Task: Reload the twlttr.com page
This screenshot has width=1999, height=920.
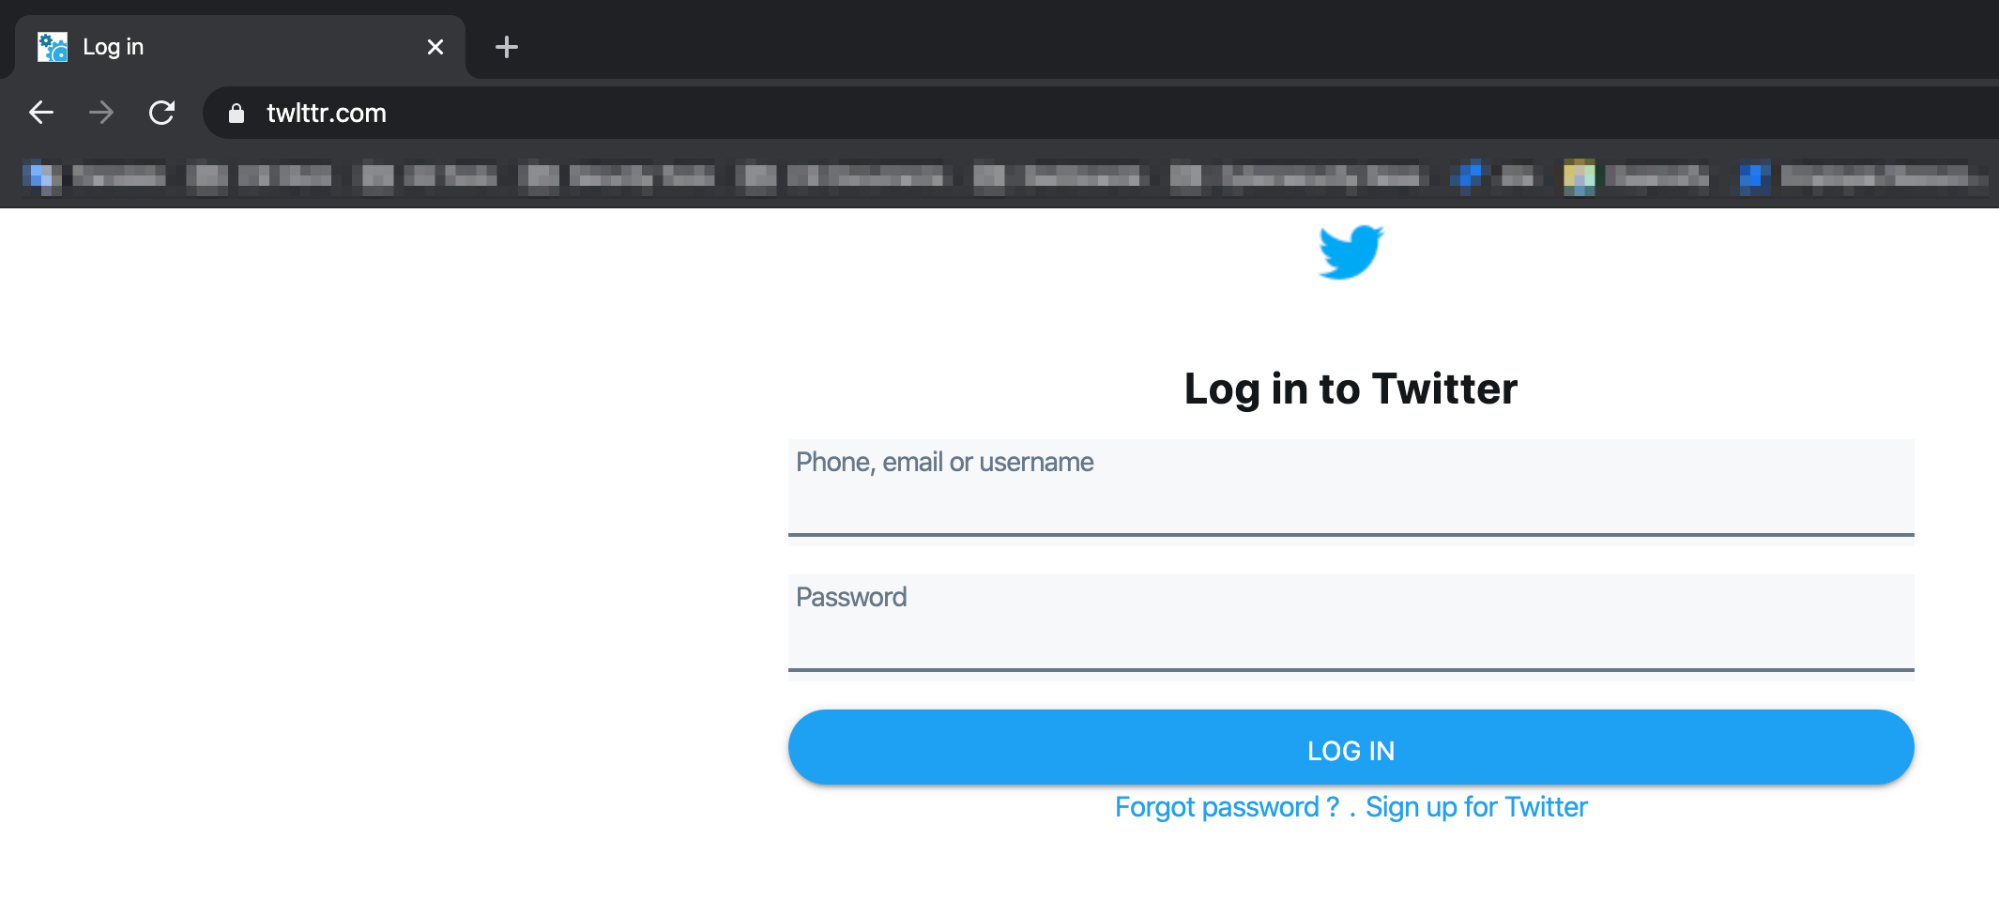Action: point(162,113)
